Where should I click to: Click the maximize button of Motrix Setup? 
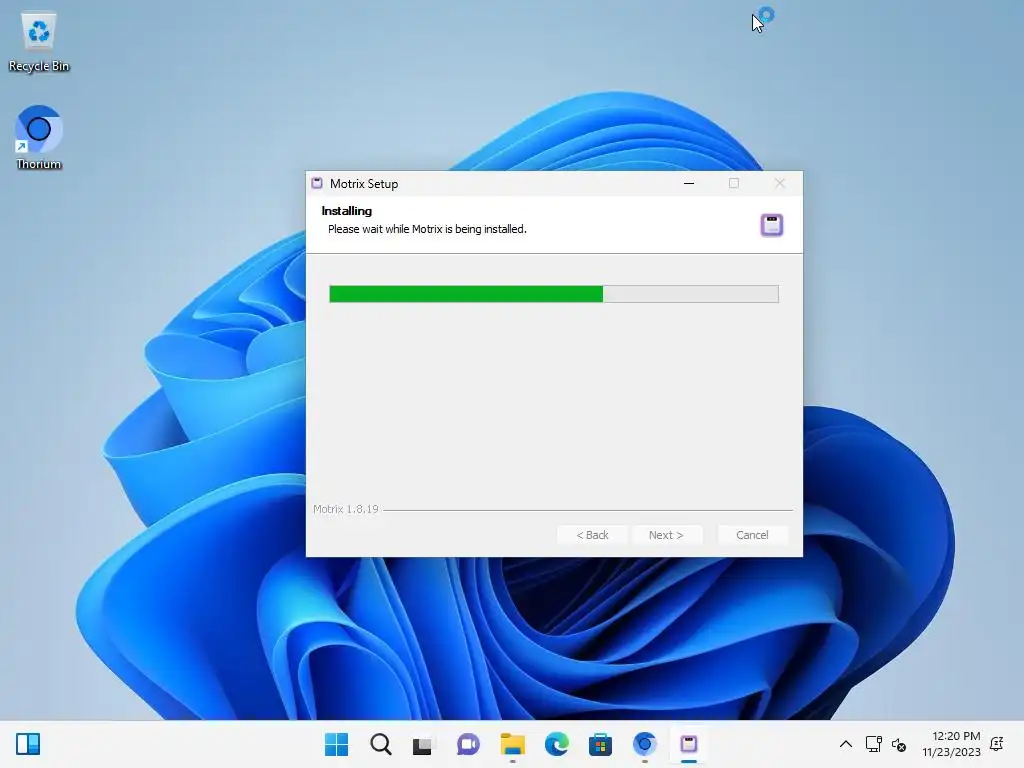(733, 184)
